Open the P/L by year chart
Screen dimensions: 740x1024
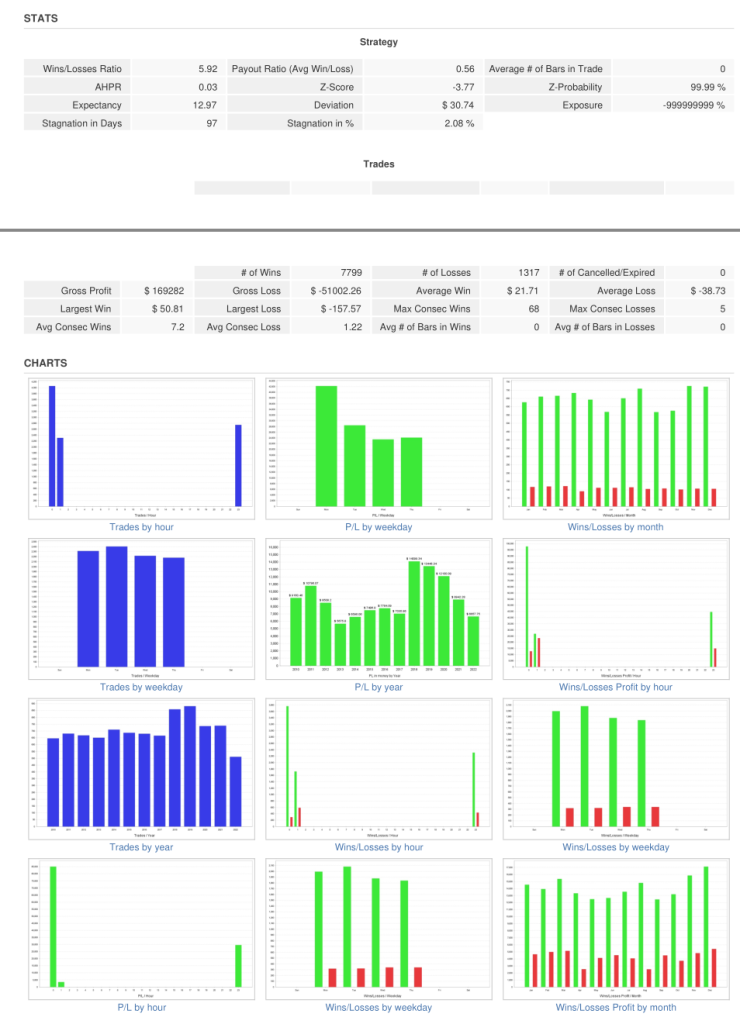[x=379, y=609]
